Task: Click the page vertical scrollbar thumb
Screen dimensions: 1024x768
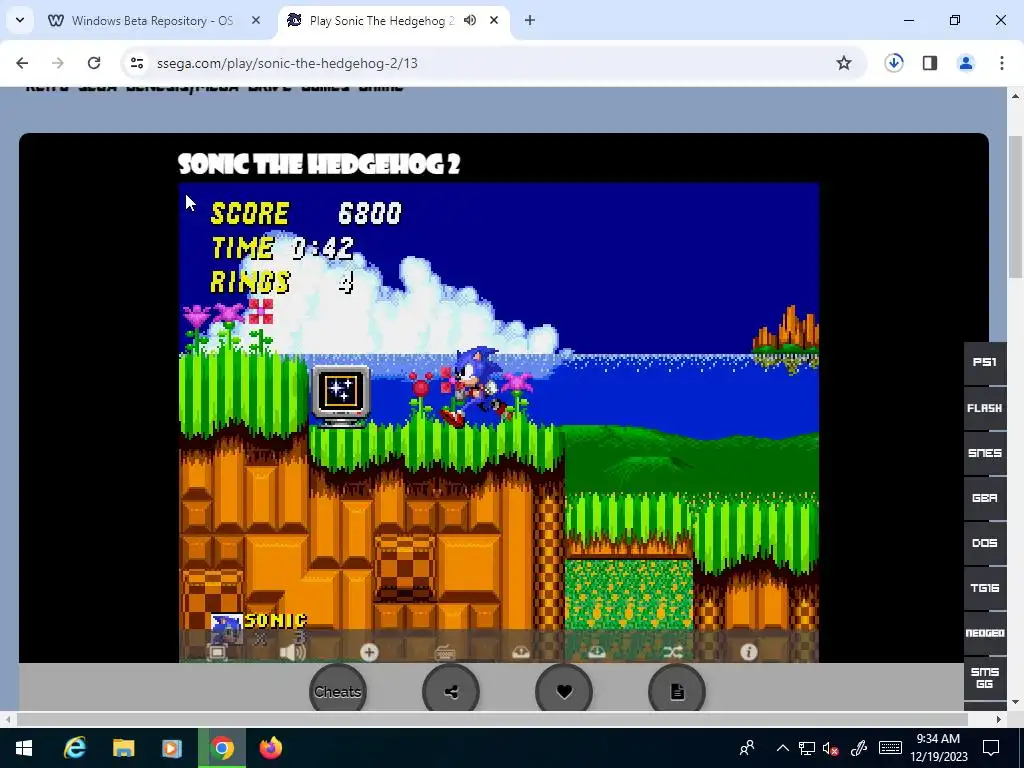Action: tap(1016, 206)
